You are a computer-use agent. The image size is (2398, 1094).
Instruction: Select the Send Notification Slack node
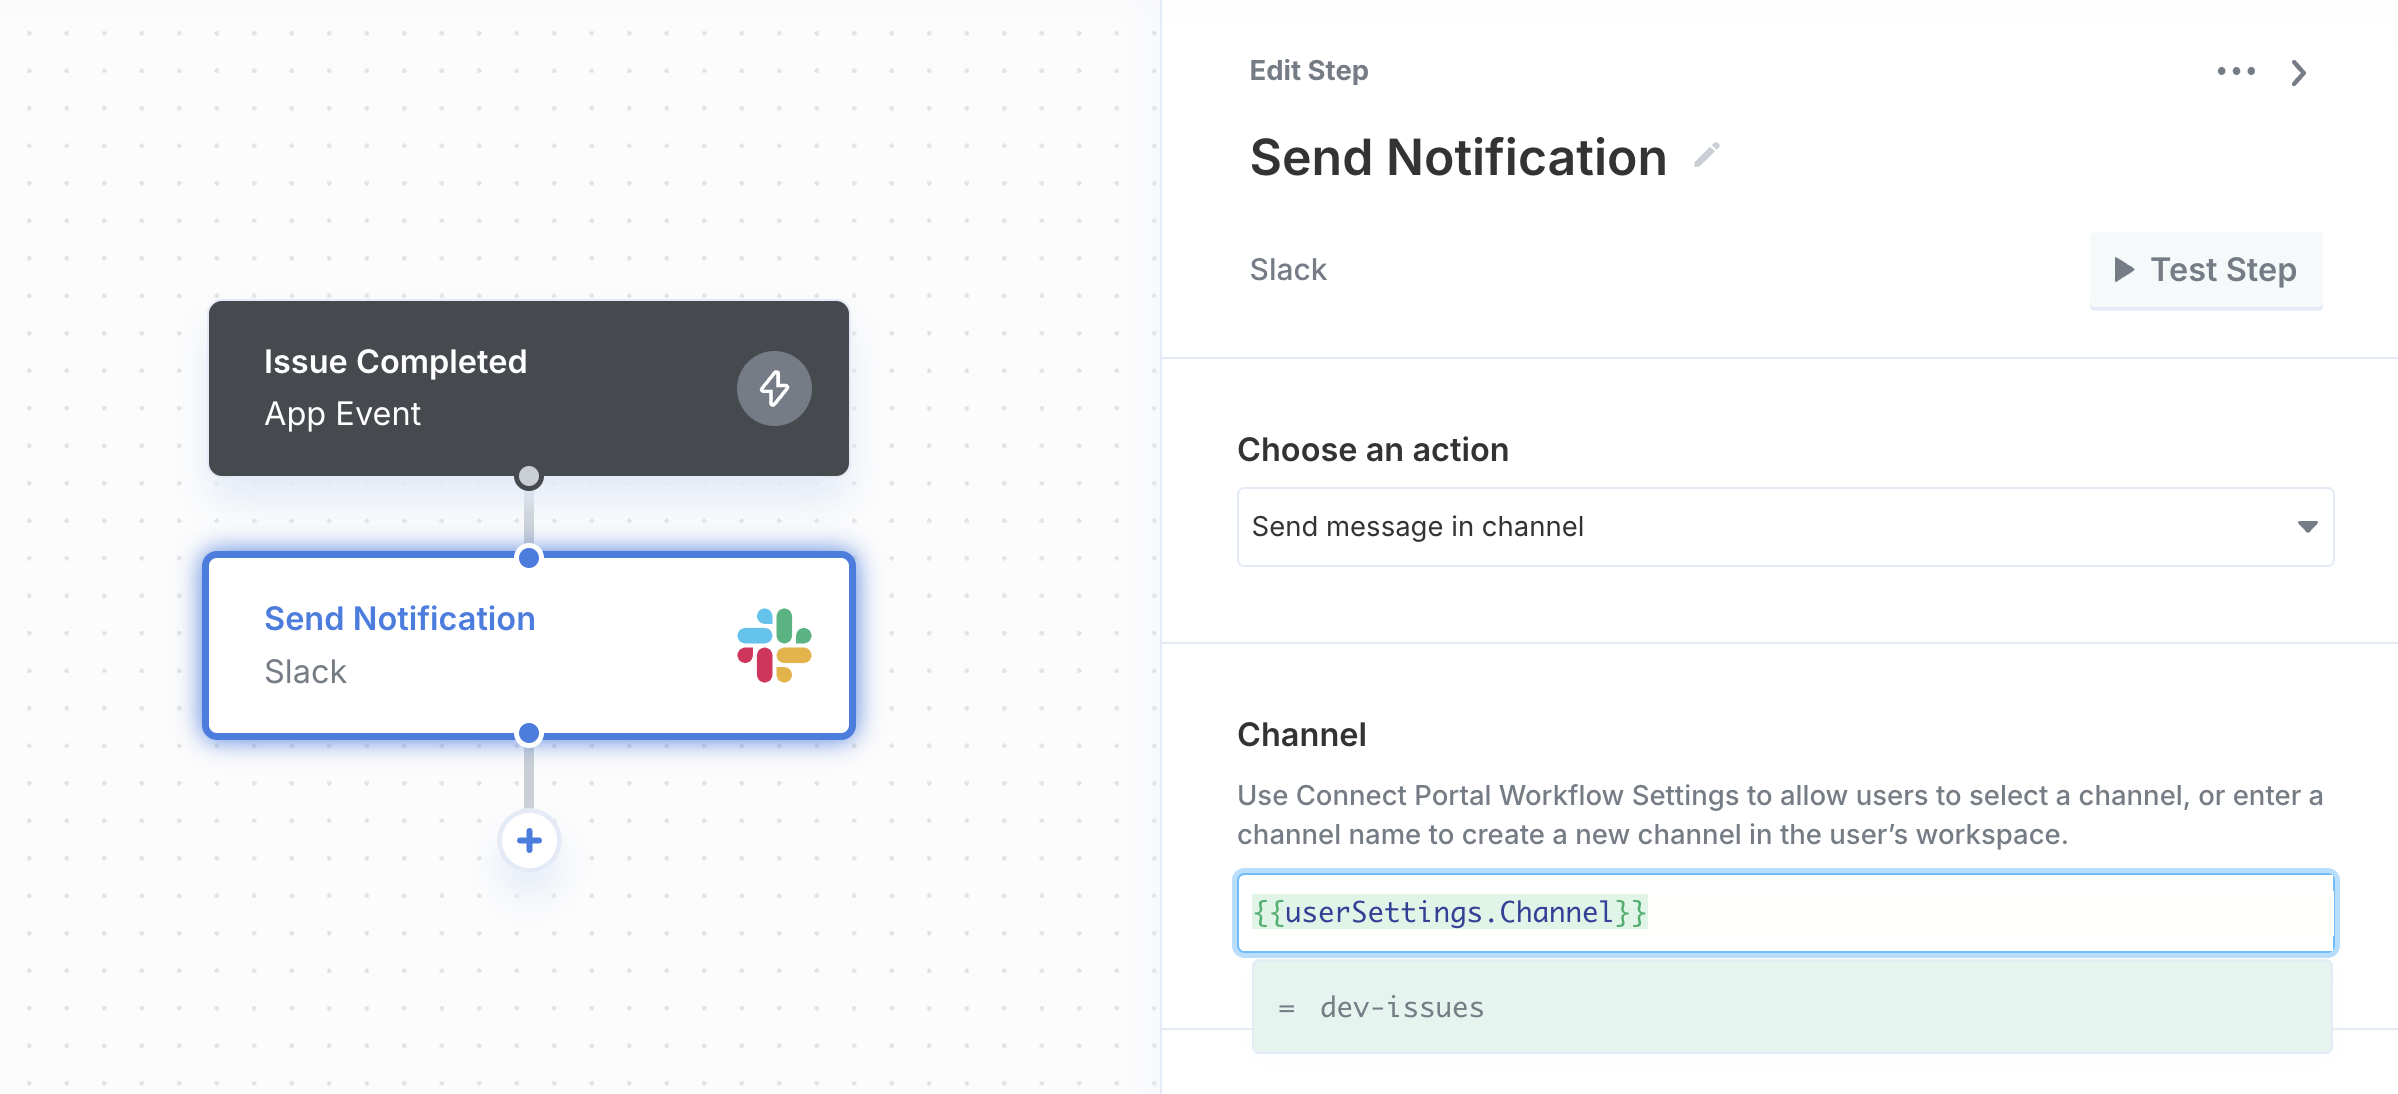[x=529, y=645]
